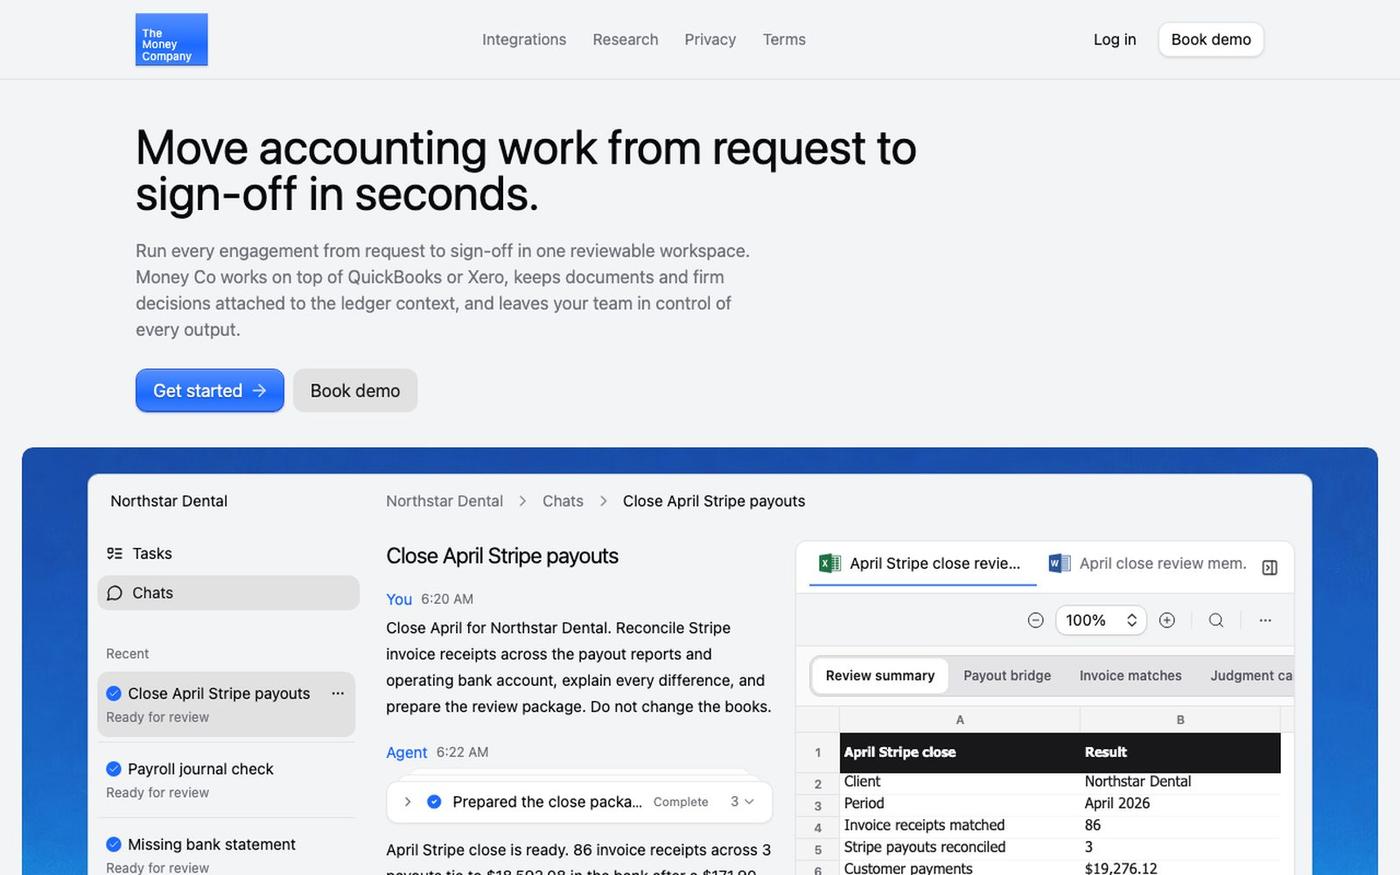The image size is (1400, 875).
Task: Zoom in with the plus icon
Action: pos(1167,621)
